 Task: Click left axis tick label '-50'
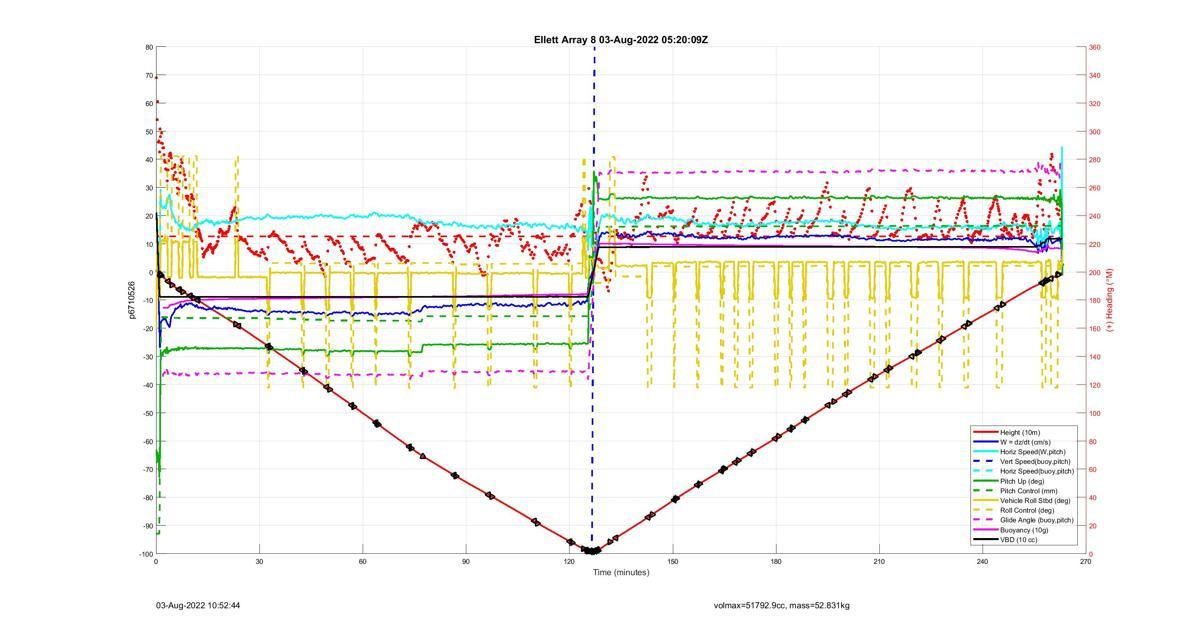tap(147, 413)
